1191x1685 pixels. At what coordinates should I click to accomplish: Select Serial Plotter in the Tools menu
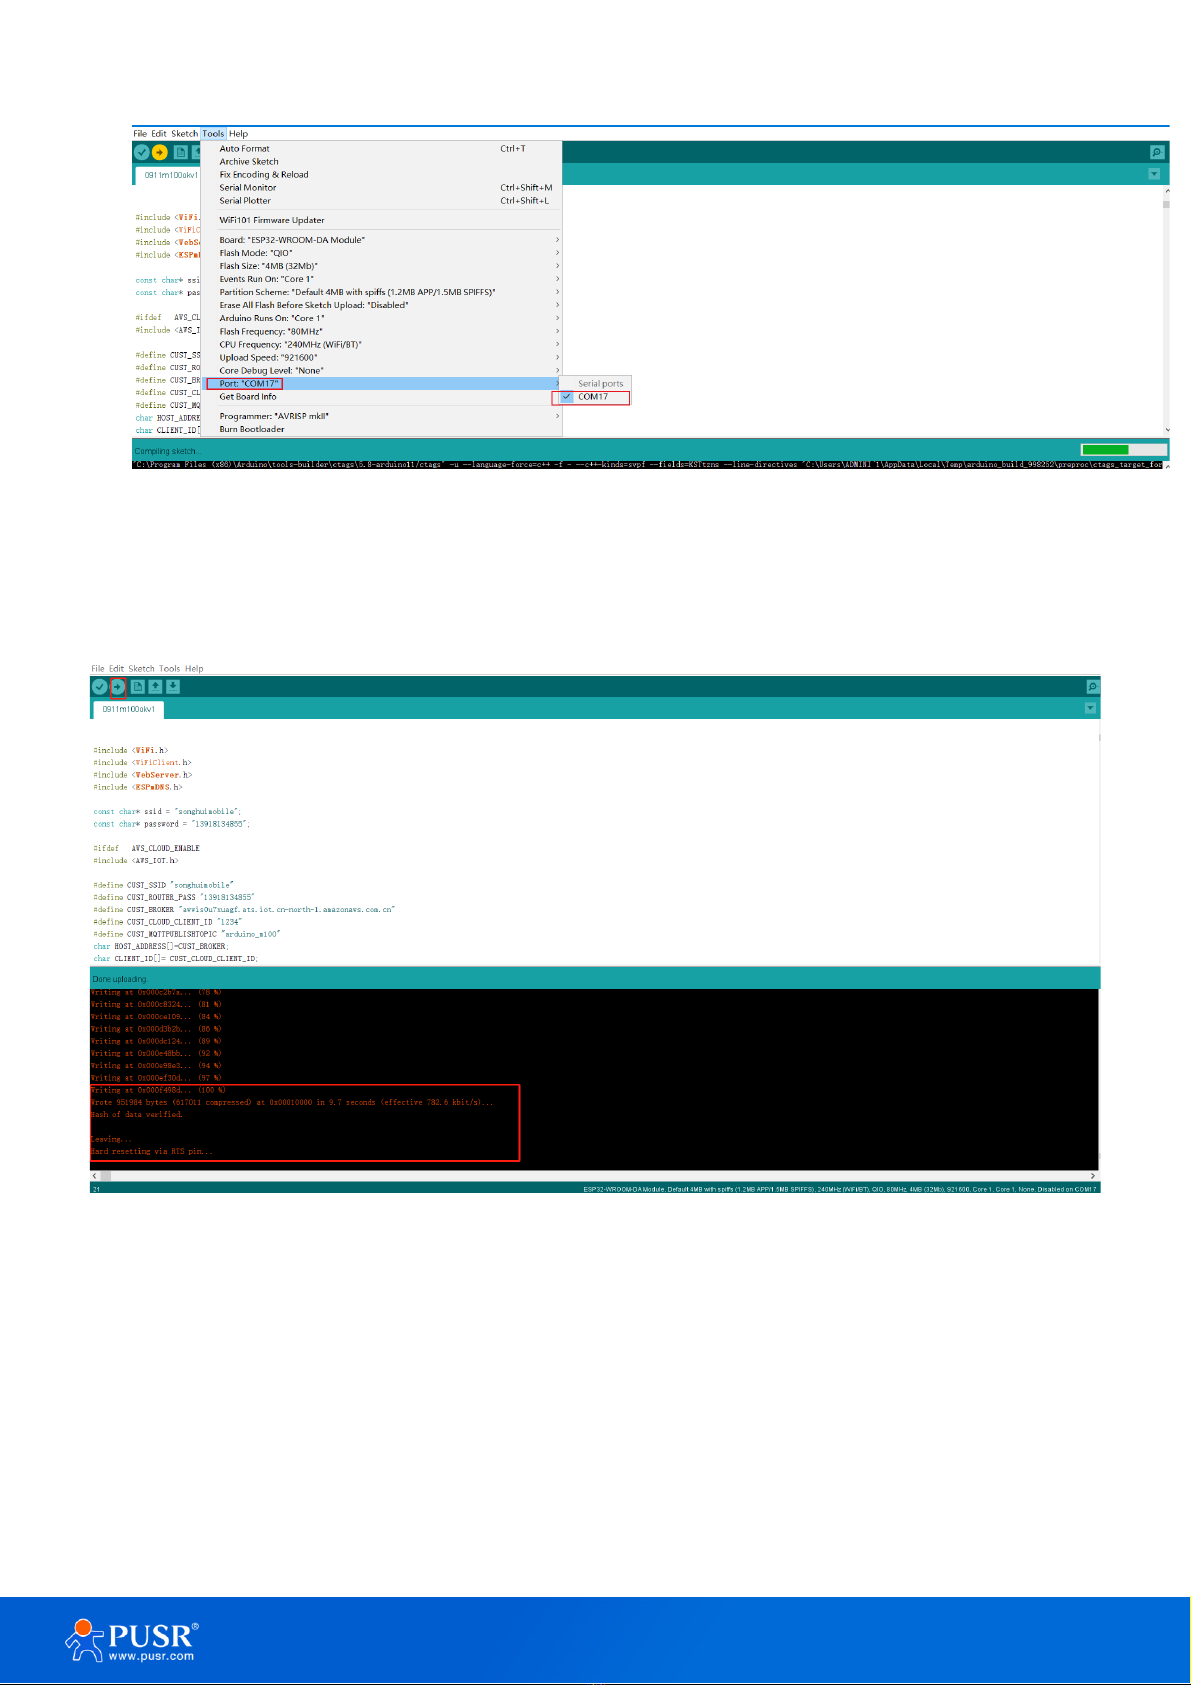[x=245, y=201]
